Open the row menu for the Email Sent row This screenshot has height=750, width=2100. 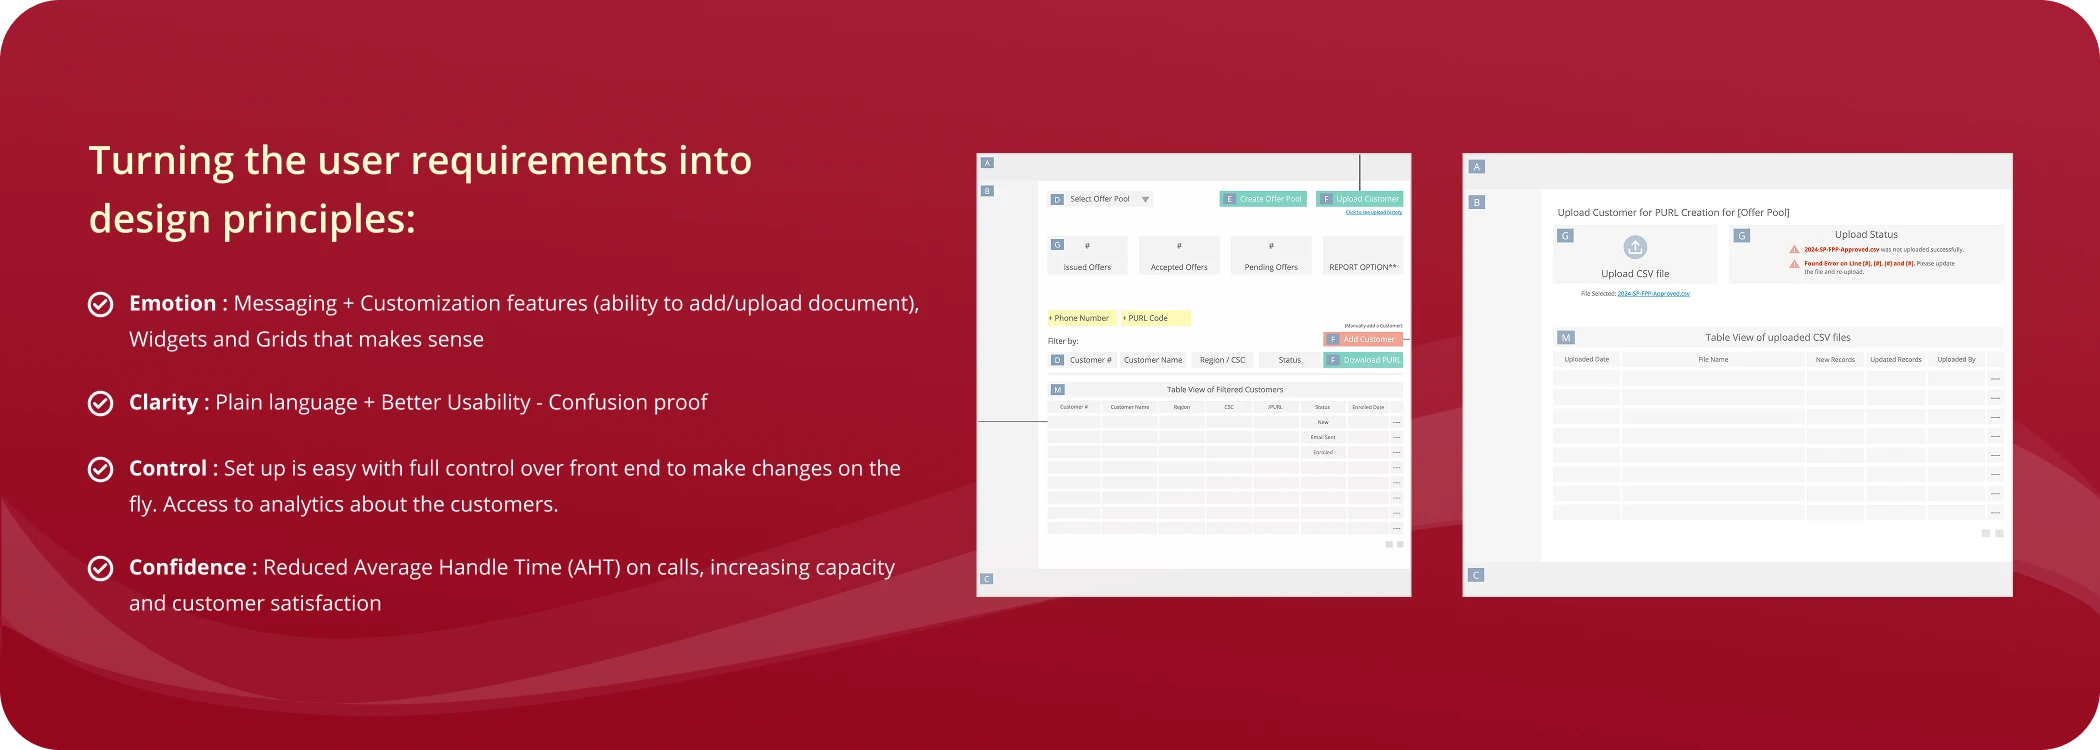coord(1397,437)
